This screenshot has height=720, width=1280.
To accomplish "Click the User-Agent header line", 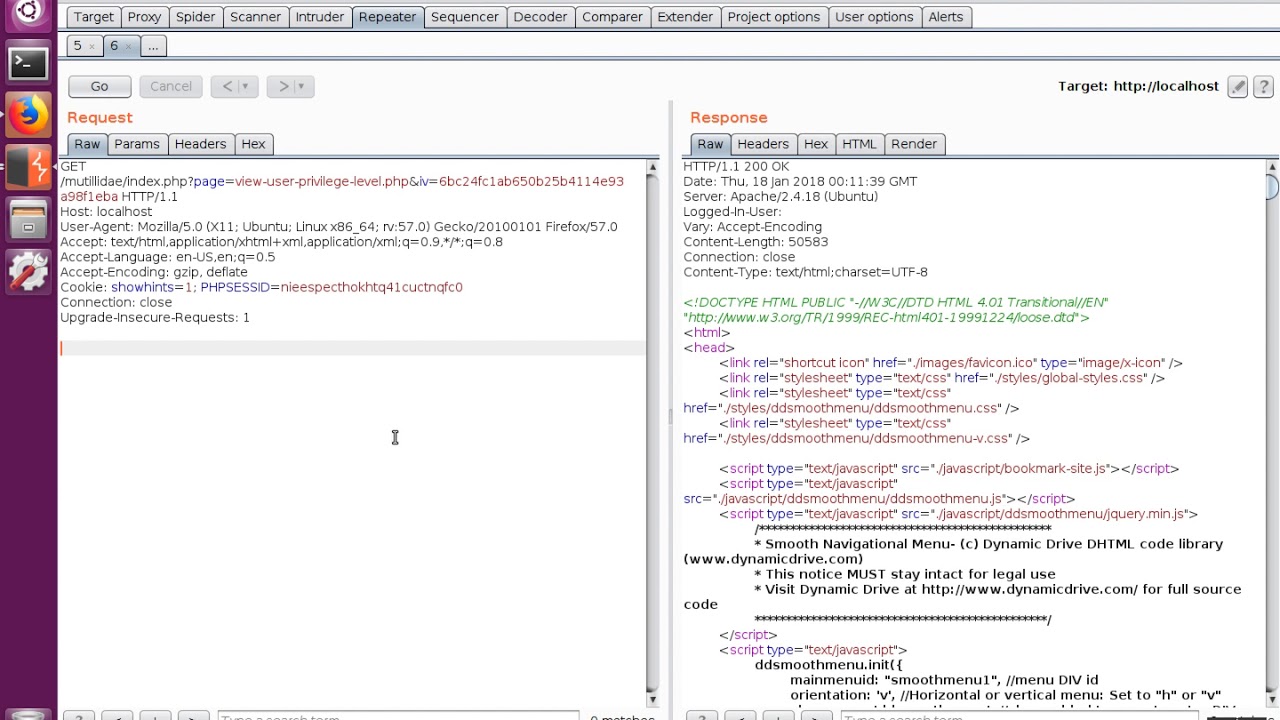I will 339,227.
